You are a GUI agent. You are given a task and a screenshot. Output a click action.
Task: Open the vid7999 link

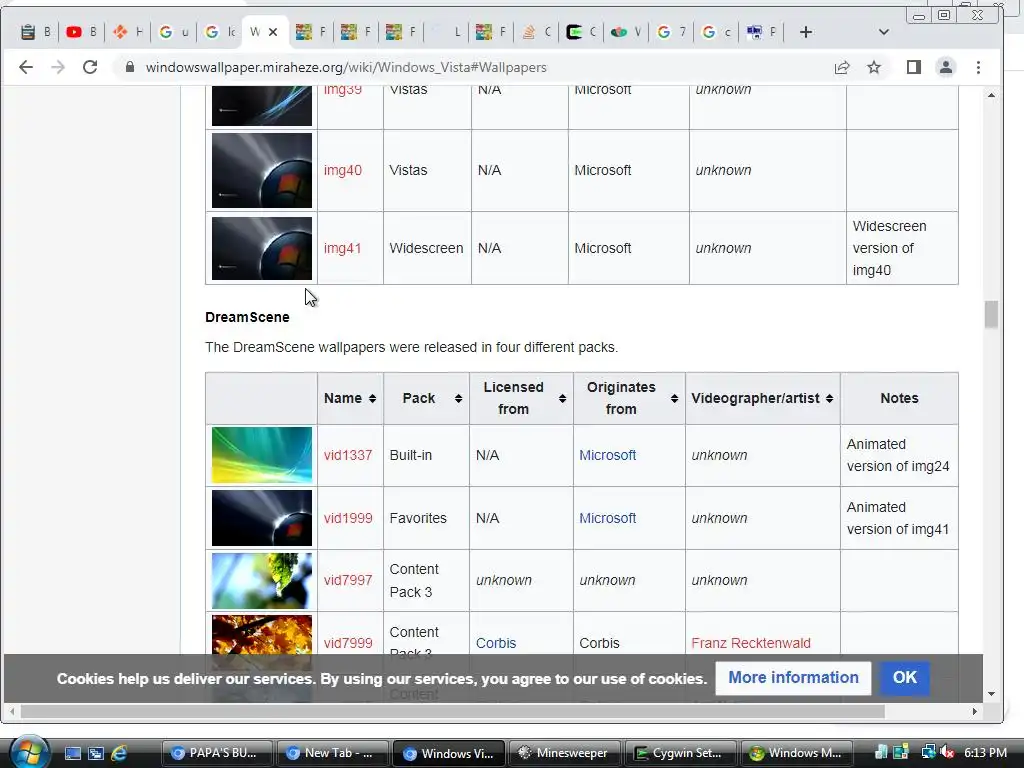click(348, 643)
